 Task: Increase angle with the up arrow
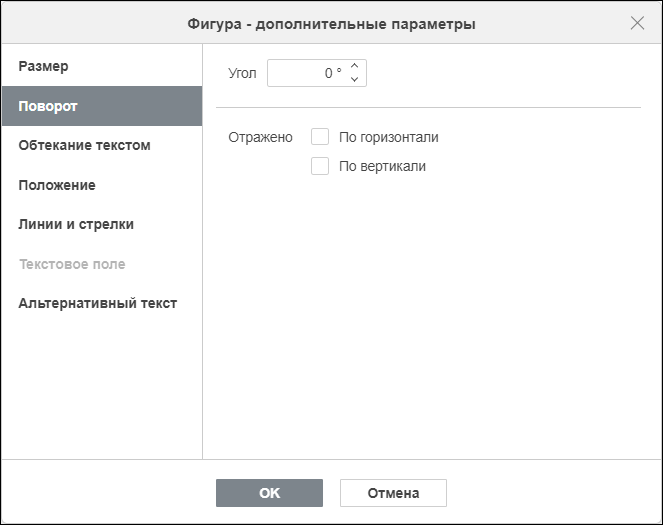pyautogui.click(x=354, y=66)
